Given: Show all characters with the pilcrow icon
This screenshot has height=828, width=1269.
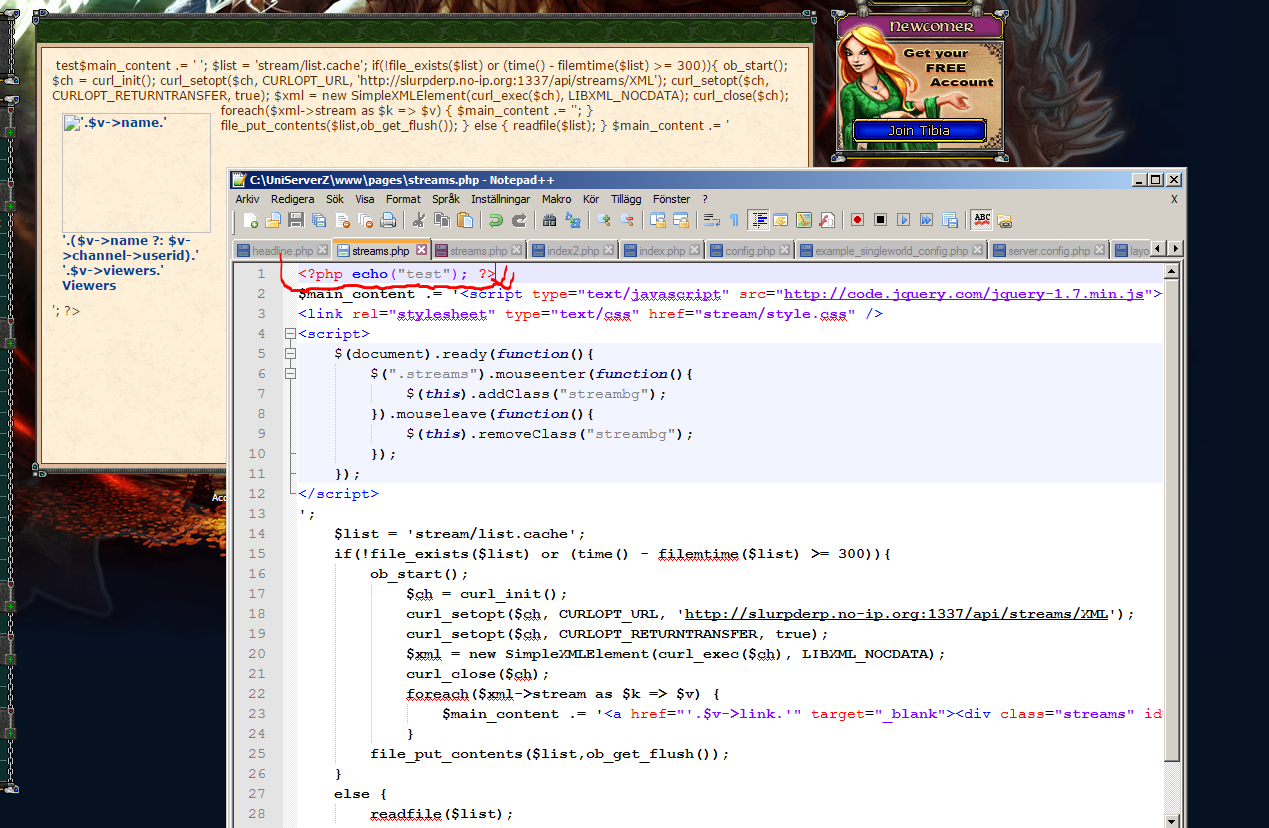Looking at the screenshot, I should point(735,220).
